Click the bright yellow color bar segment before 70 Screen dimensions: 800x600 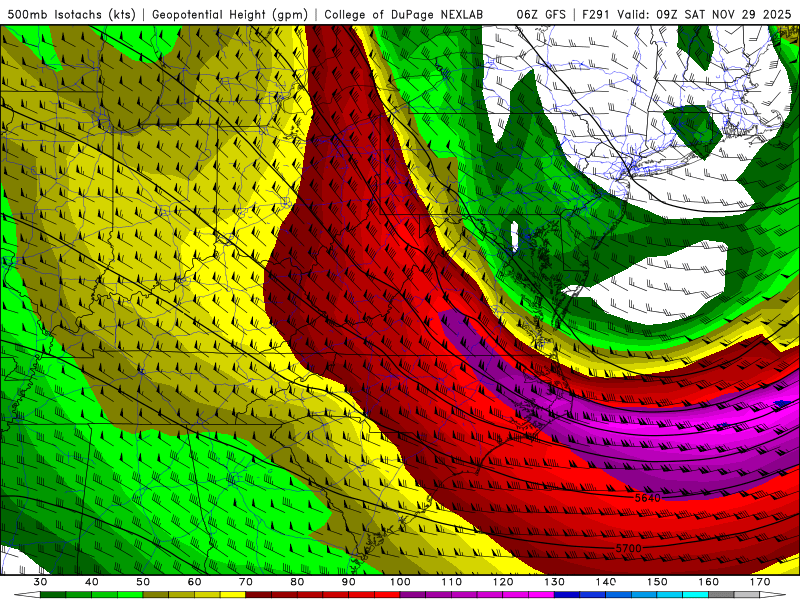[x=233, y=595]
